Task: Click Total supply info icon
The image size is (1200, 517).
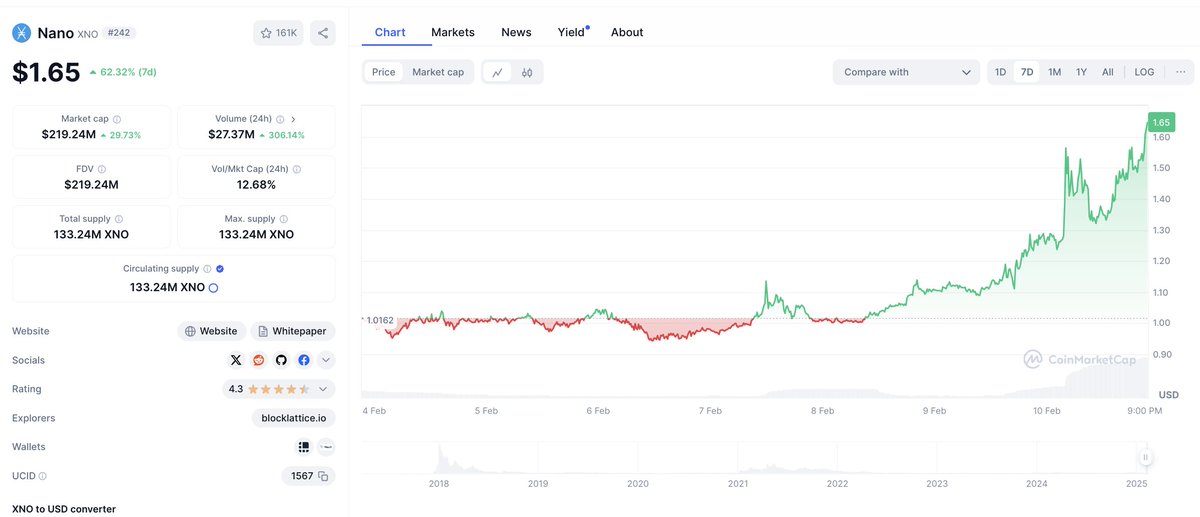Action: [119, 219]
